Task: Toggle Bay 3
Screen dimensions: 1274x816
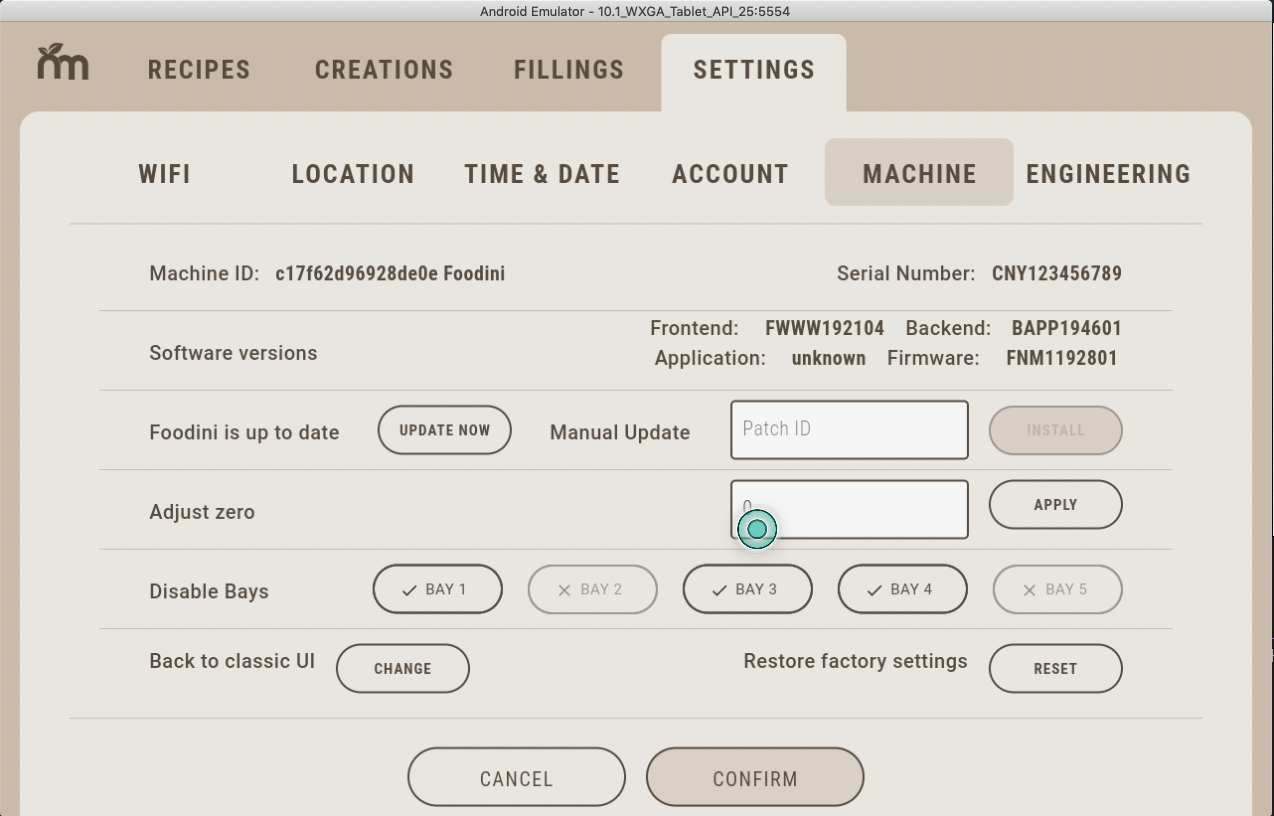Action: pyautogui.click(x=747, y=589)
